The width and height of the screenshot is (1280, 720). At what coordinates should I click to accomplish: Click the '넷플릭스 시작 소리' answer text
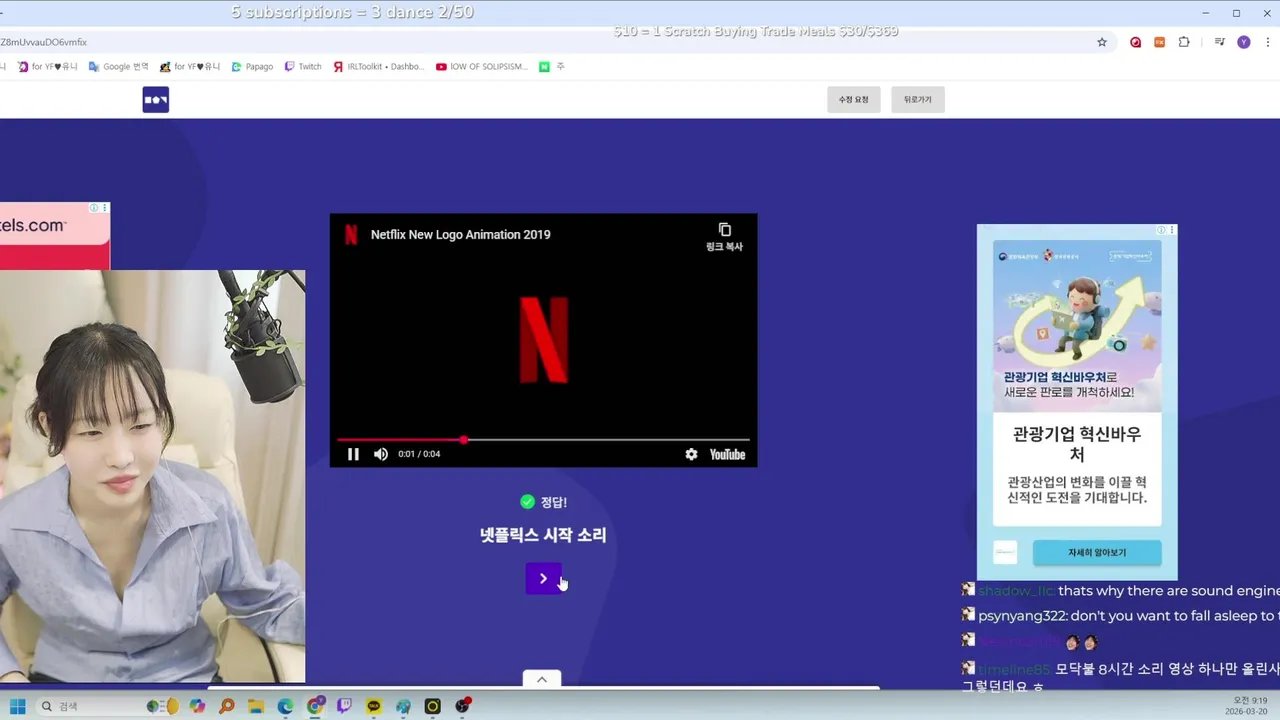tap(543, 535)
